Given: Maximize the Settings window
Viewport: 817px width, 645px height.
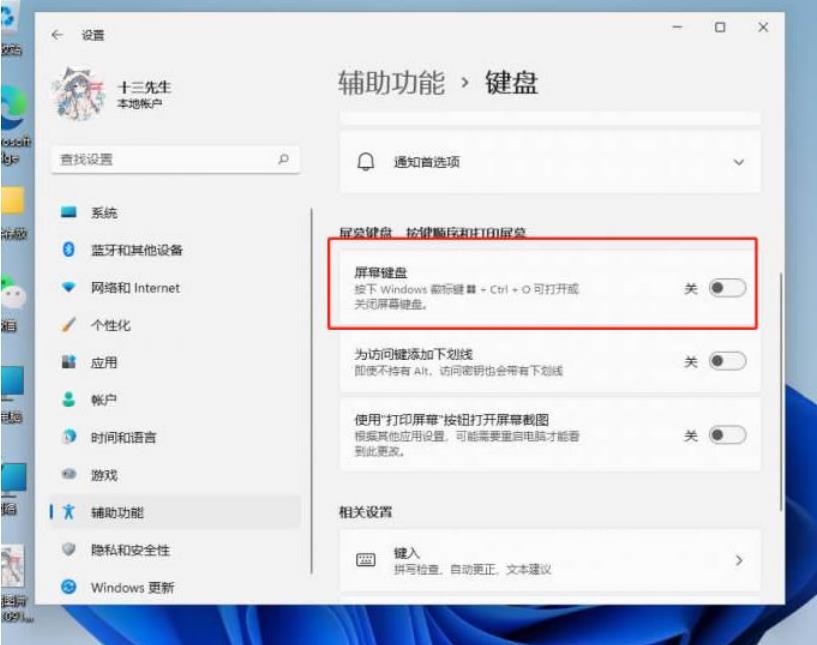Looking at the screenshot, I should 720,27.
